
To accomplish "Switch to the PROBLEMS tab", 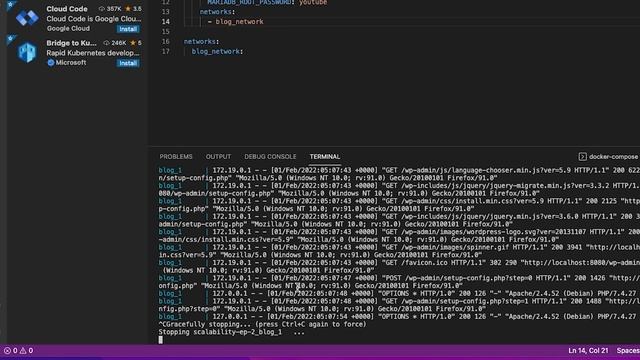I will click(176, 157).
